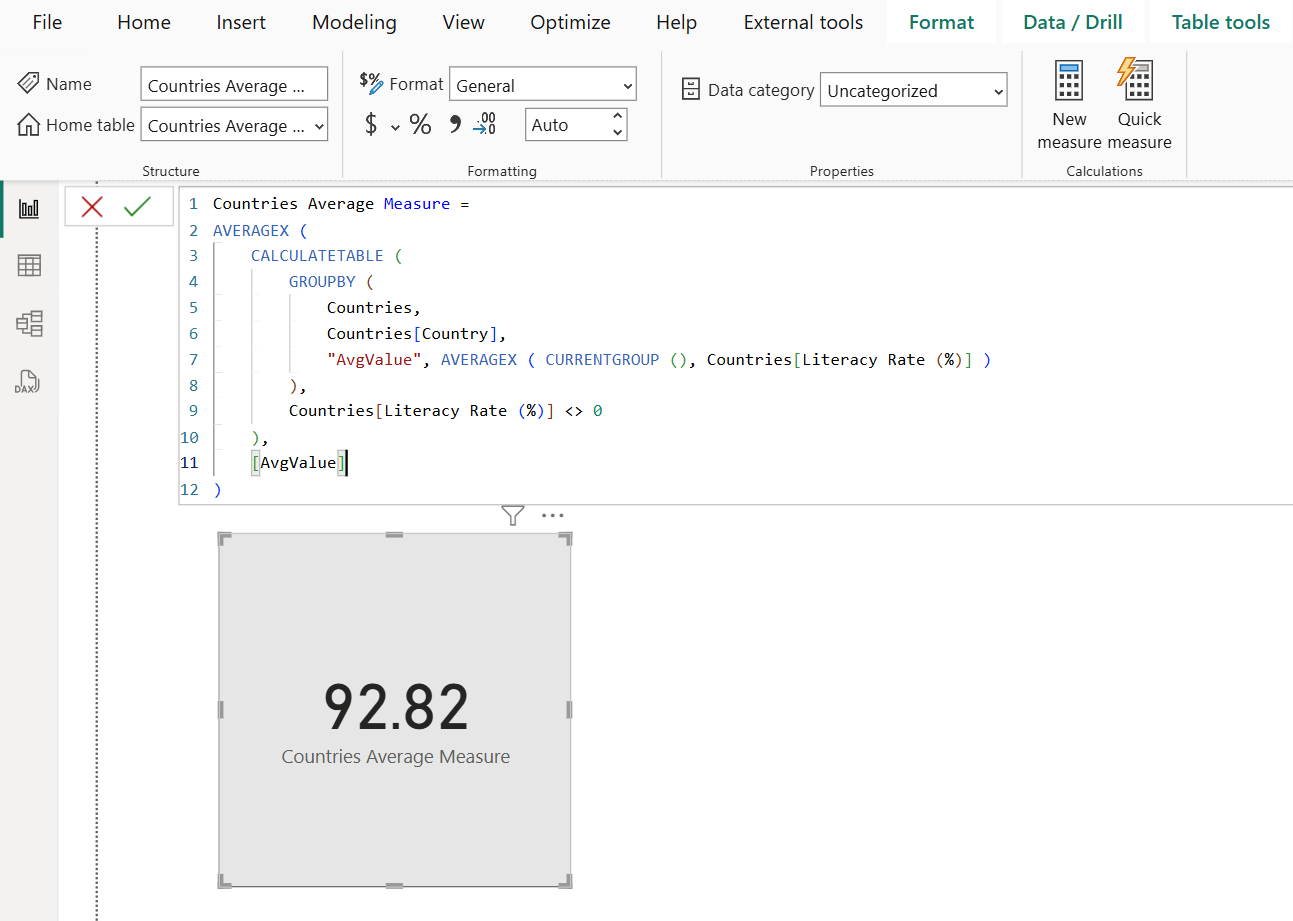
Task: Switch to Model view
Action: [29, 323]
